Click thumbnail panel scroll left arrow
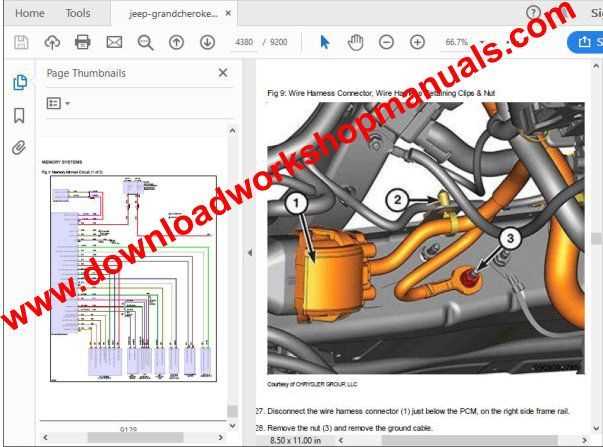Screen dimensions: 603x447 pyautogui.click(x=45, y=437)
